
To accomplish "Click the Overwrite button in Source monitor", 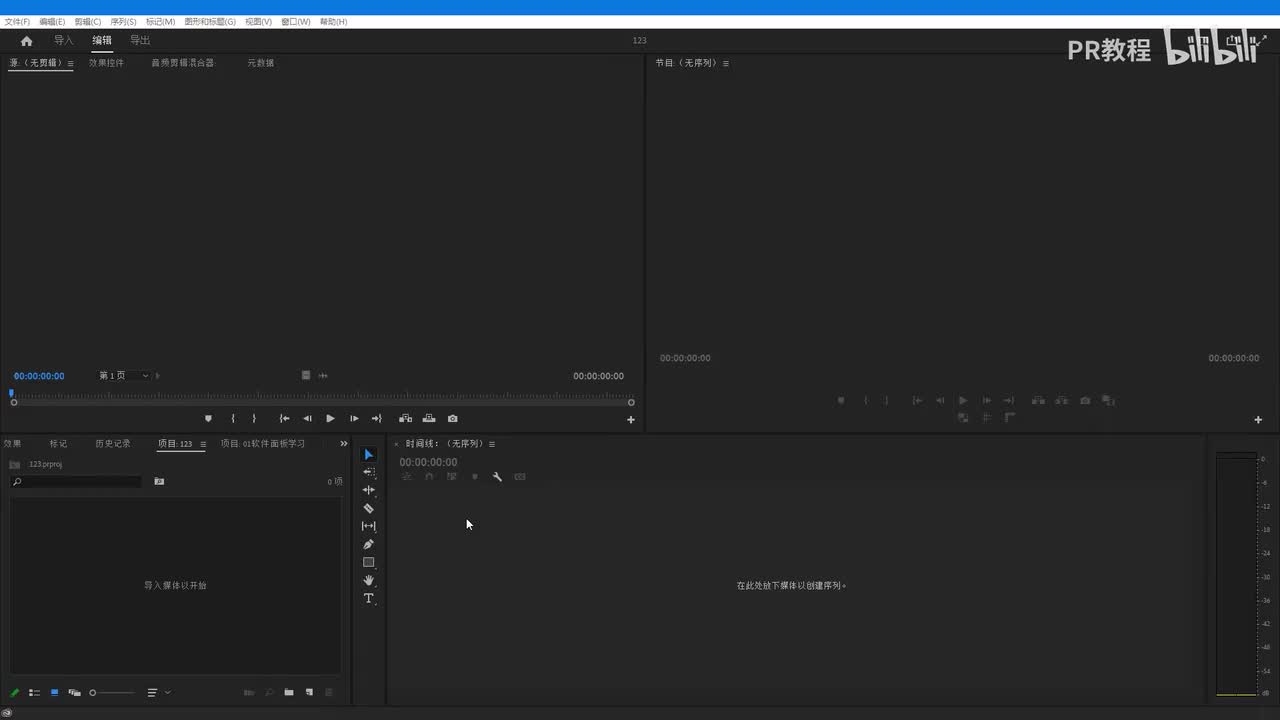I will point(429,419).
